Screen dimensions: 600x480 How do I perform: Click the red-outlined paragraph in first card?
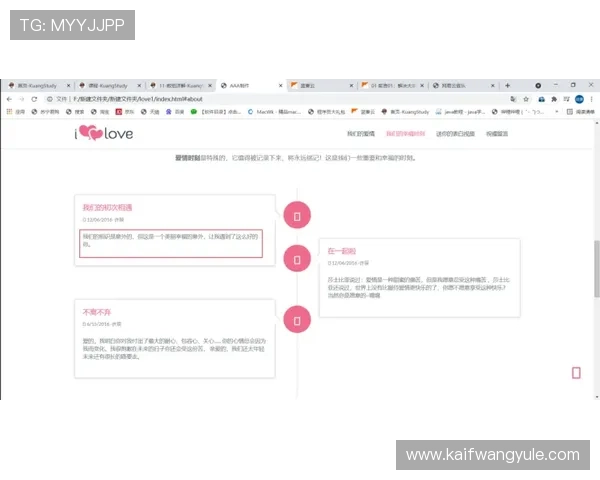coord(171,243)
